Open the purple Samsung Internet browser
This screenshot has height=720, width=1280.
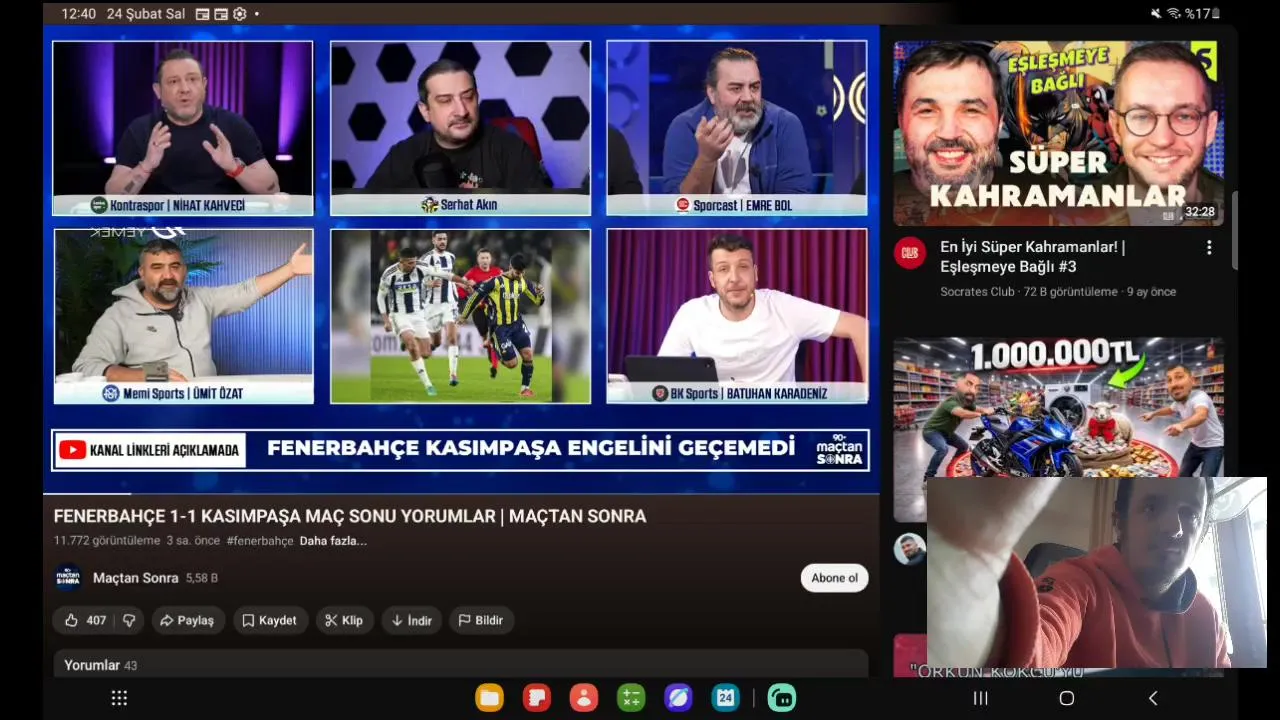678,698
